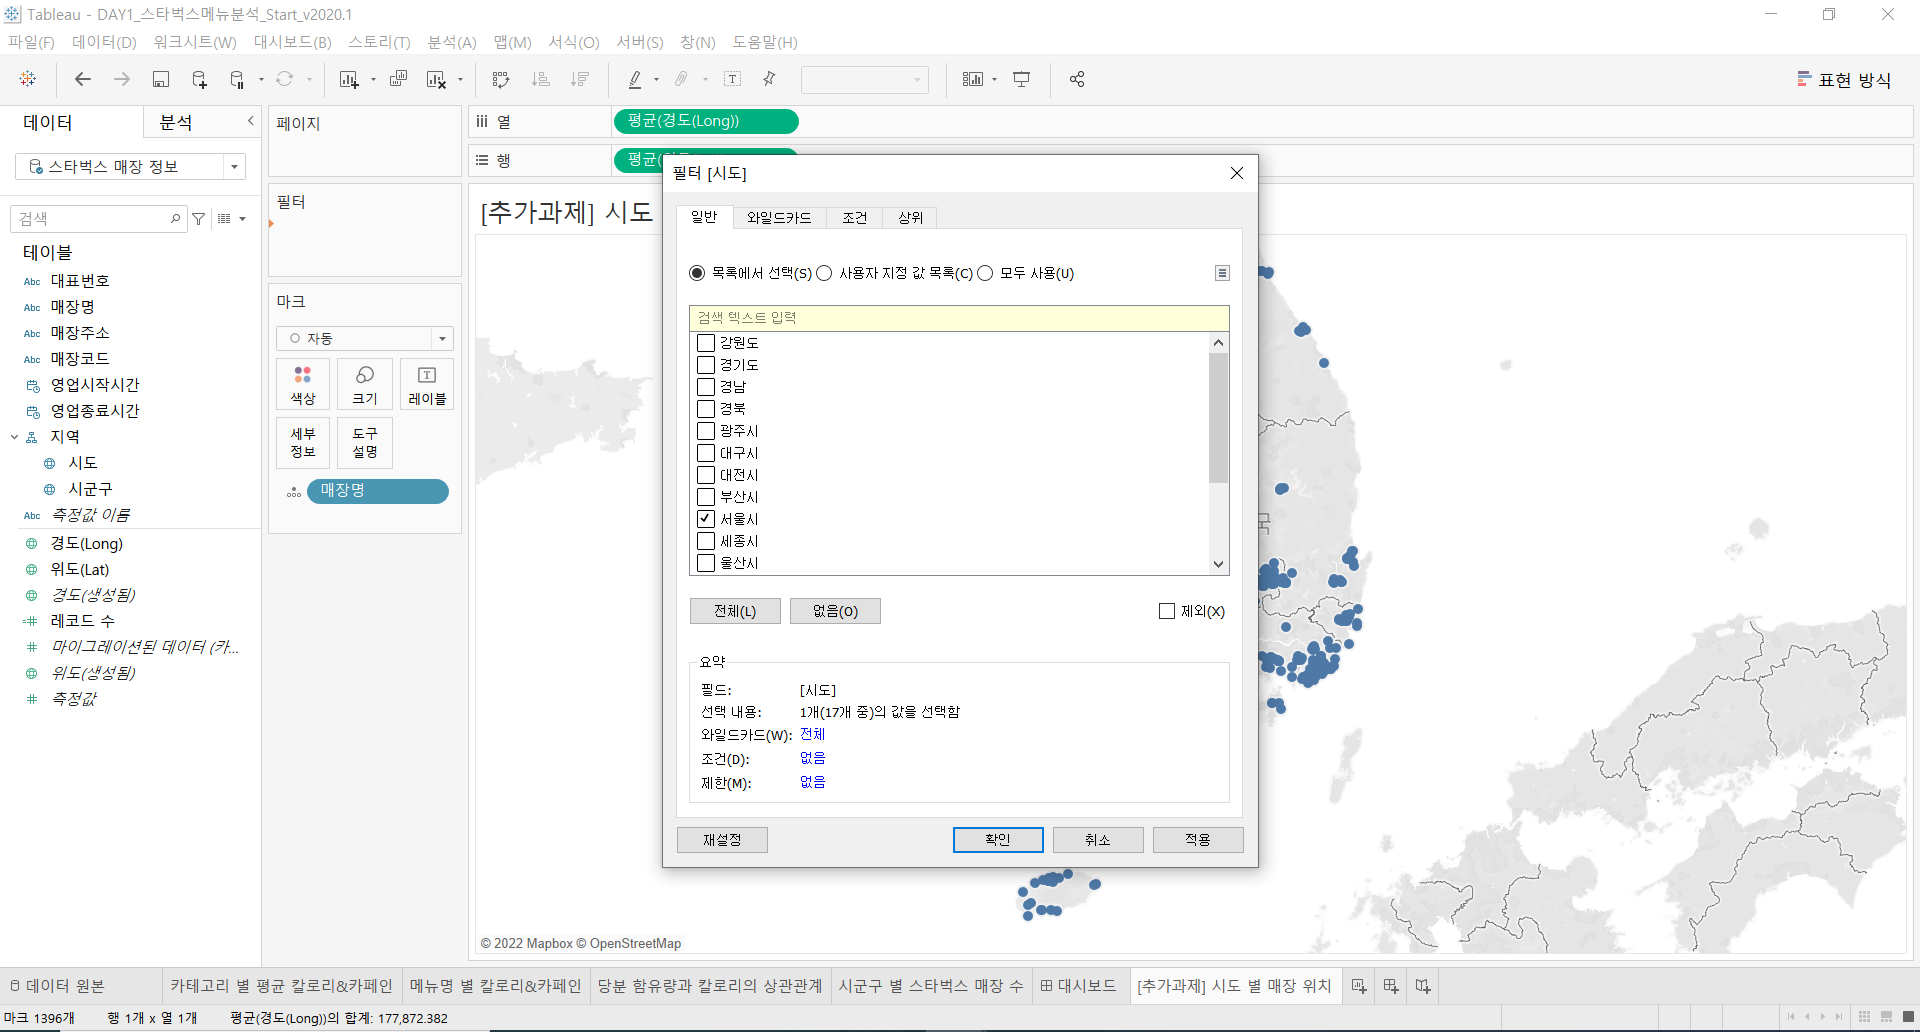Click the duplicate sheet icon

(398, 79)
